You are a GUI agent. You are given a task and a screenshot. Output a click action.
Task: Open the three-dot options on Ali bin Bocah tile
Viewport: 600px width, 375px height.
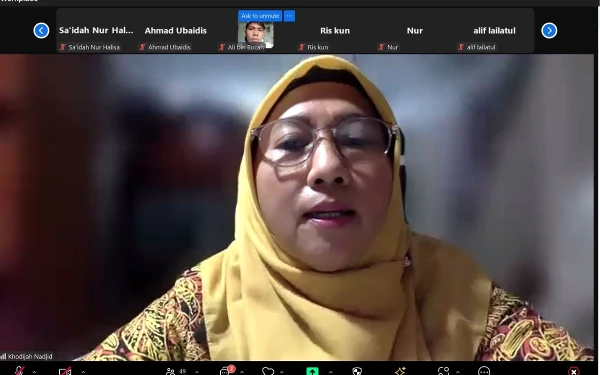pos(289,16)
